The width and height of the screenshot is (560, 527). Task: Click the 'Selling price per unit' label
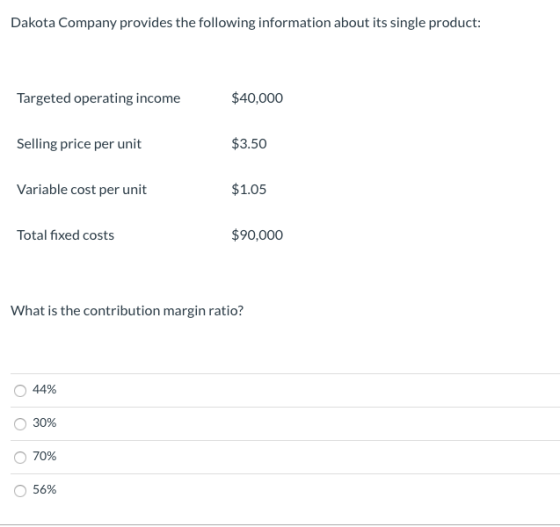(x=79, y=144)
